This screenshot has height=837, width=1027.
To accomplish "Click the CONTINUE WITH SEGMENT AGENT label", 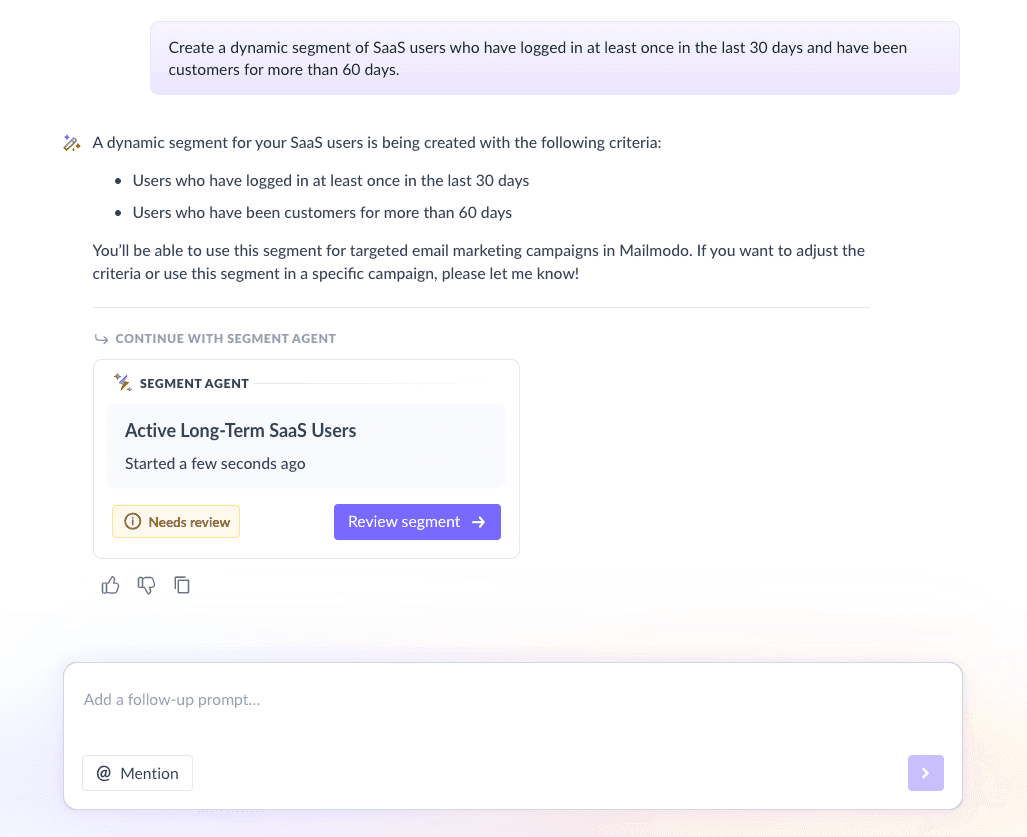I will [225, 338].
